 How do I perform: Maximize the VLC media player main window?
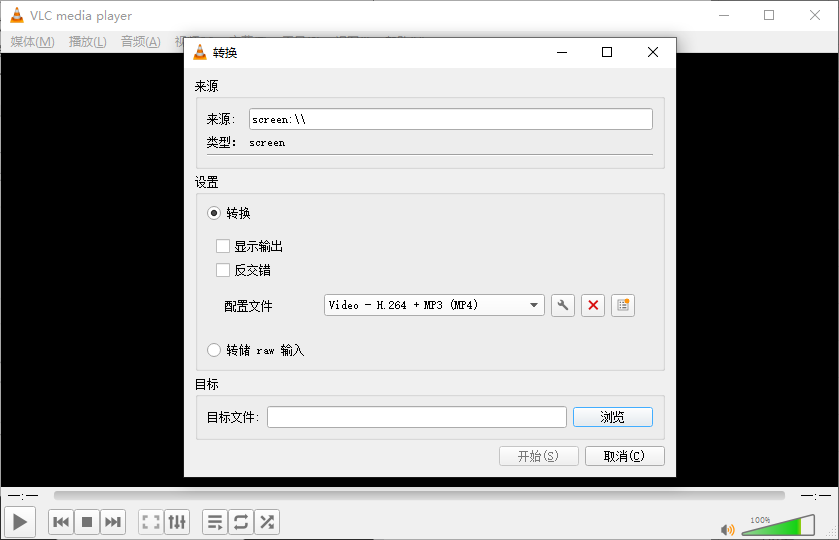(769, 15)
